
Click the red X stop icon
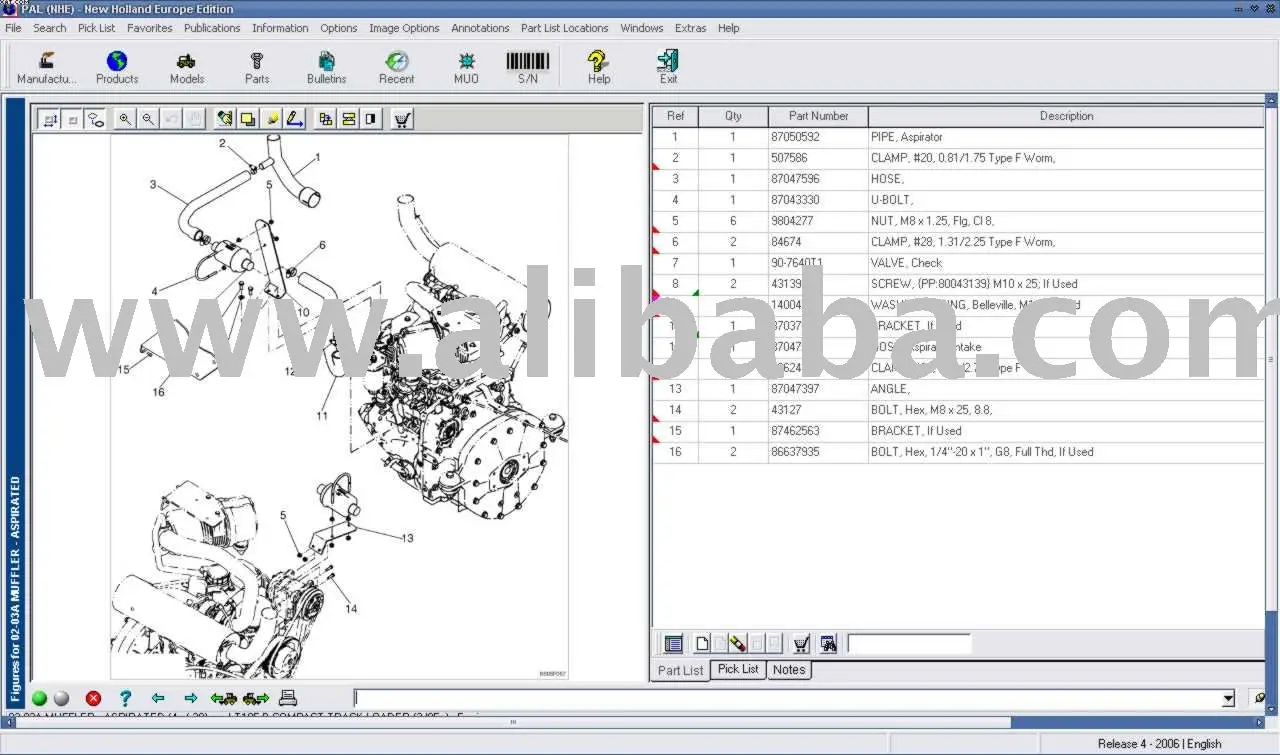tap(93, 698)
